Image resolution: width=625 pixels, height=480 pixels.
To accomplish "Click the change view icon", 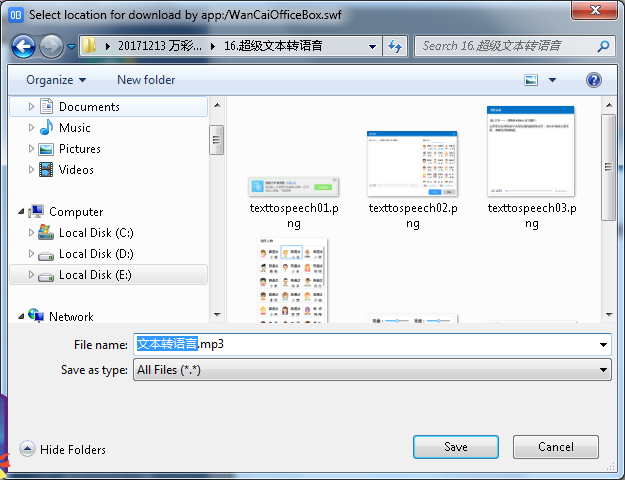I will click(532, 80).
